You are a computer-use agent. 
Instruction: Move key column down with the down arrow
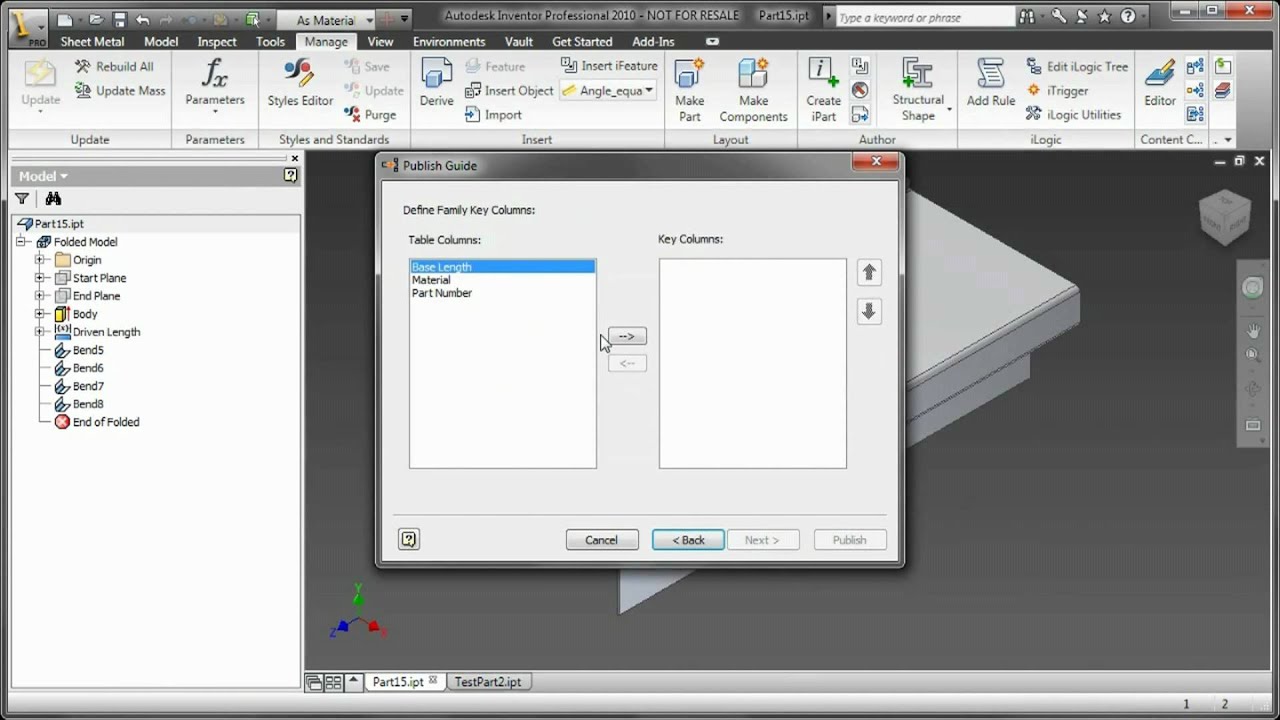tap(869, 311)
